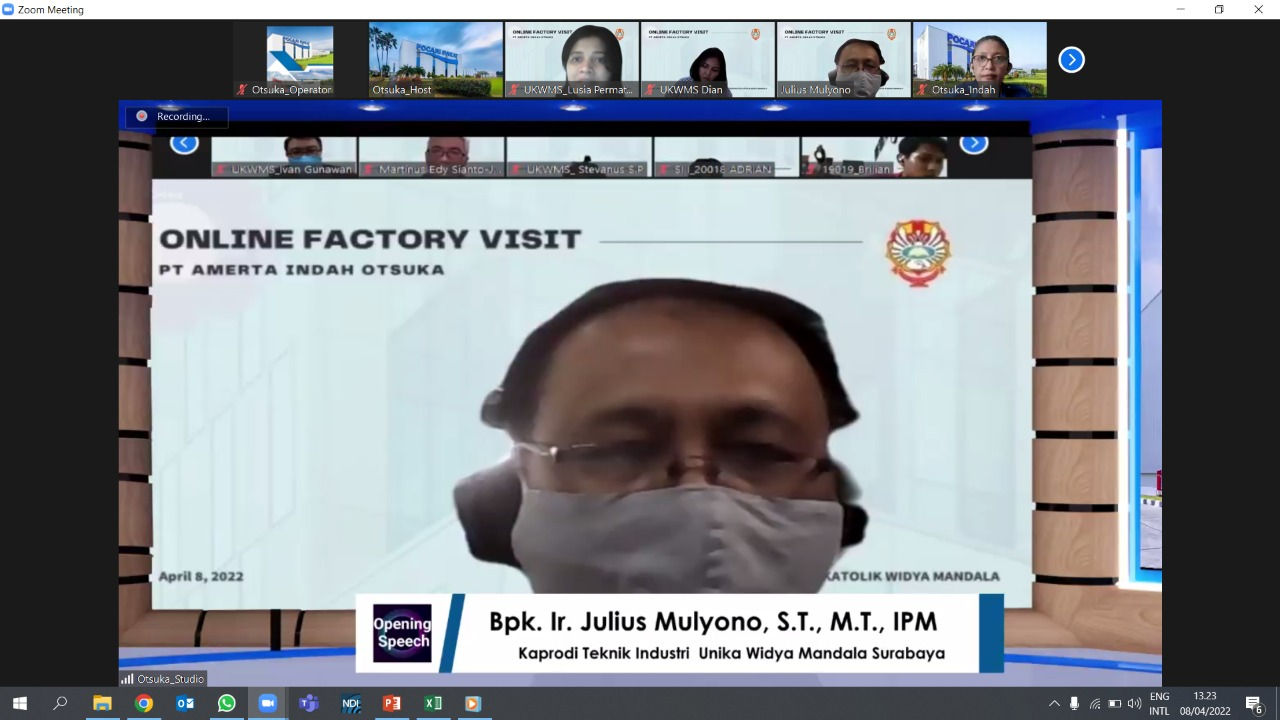Click the Recording... indicator

(177, 116)
